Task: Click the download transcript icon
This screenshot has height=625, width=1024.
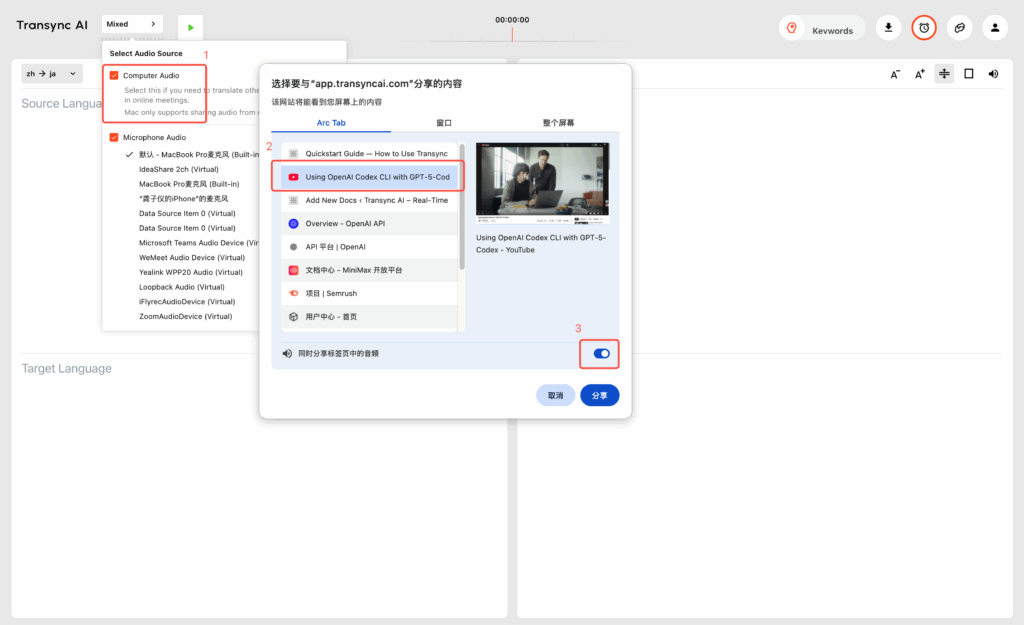Action: pyautogui.click(x=888, y=28)
